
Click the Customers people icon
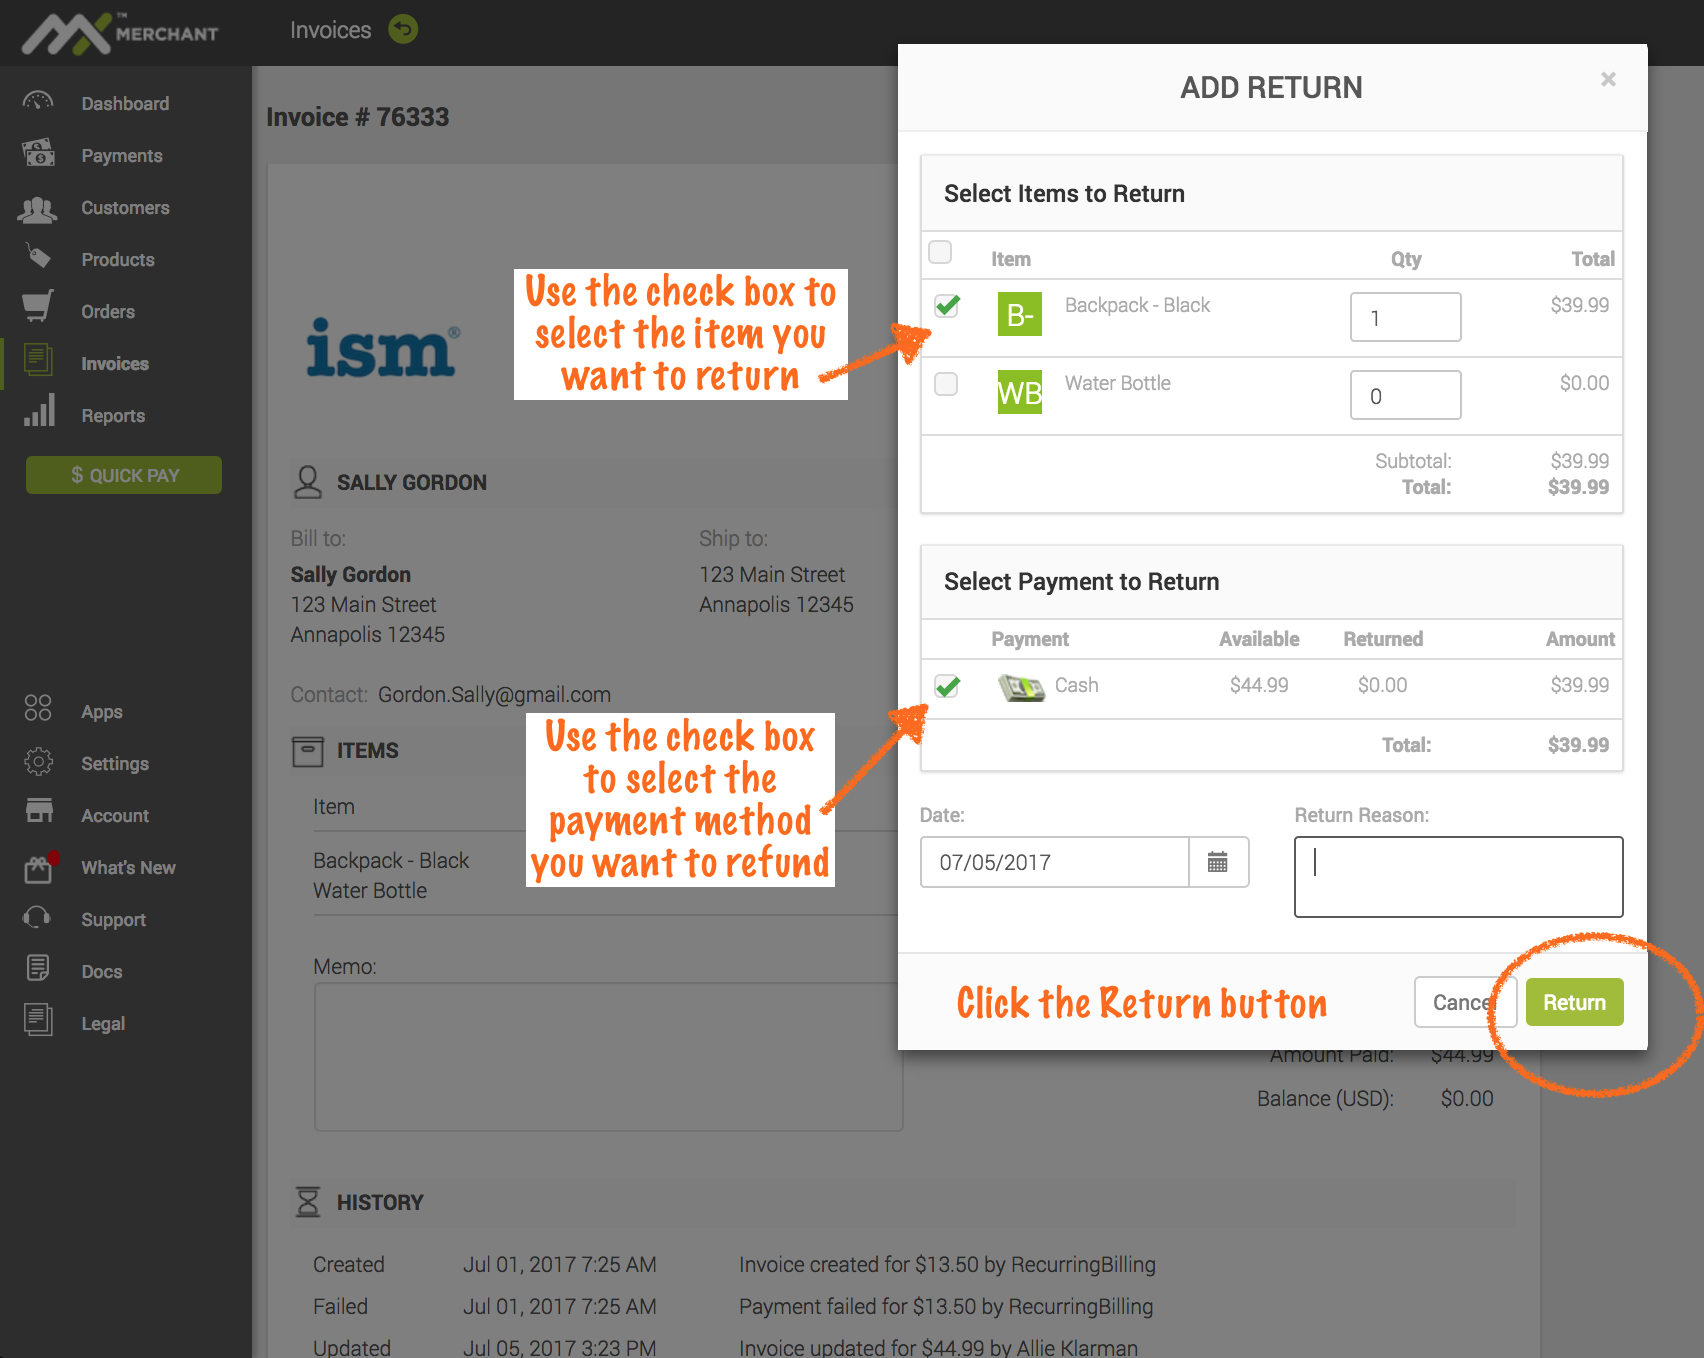(38, 208)
